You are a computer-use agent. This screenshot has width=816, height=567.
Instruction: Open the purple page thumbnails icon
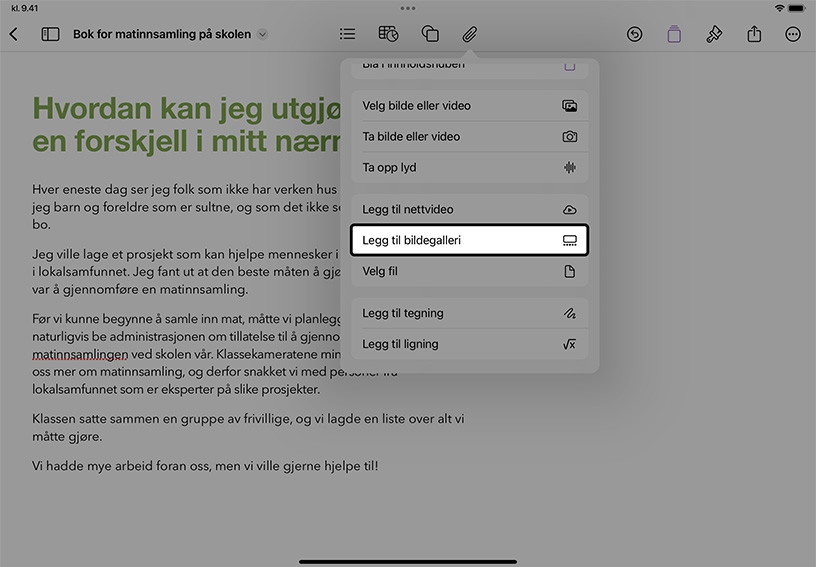click(674, 34)
